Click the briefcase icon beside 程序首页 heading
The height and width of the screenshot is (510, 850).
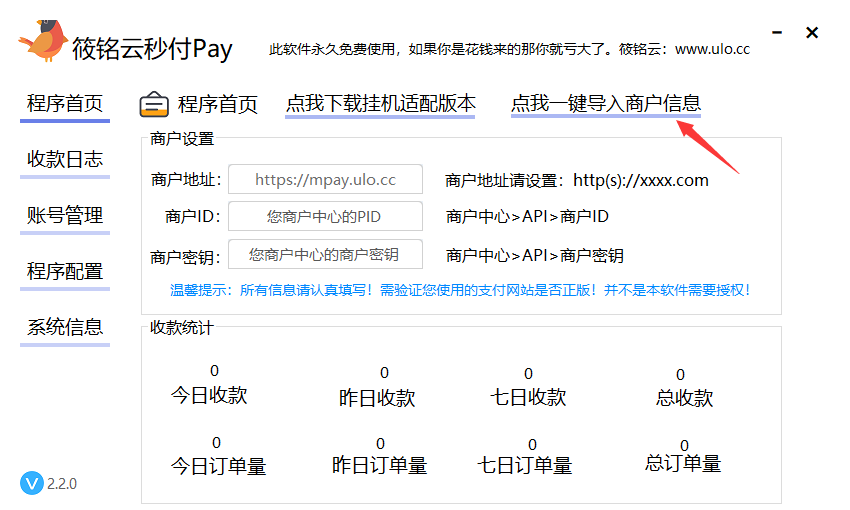pyautogui.click(x=154, y=104)
